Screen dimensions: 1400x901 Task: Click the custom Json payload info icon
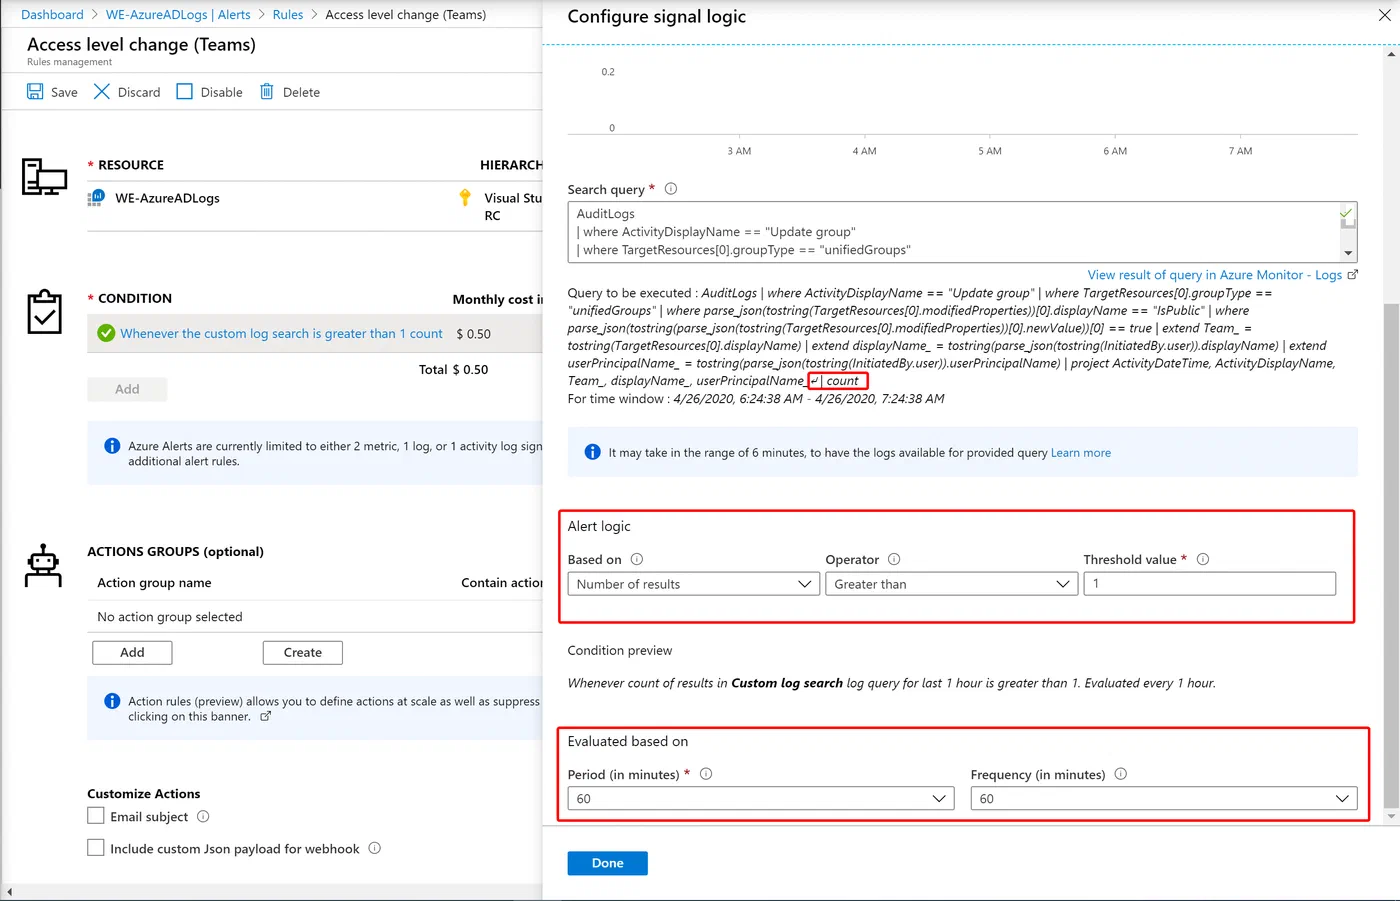pos(375,848)
